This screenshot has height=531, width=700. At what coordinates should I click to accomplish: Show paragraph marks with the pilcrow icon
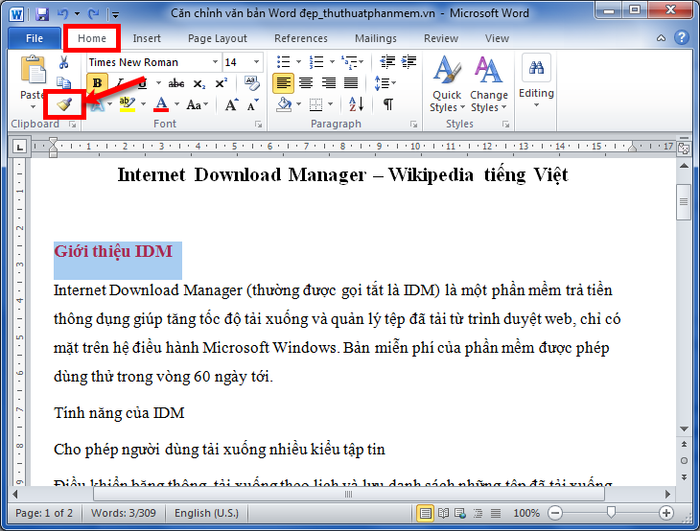(x=387, y=104)
